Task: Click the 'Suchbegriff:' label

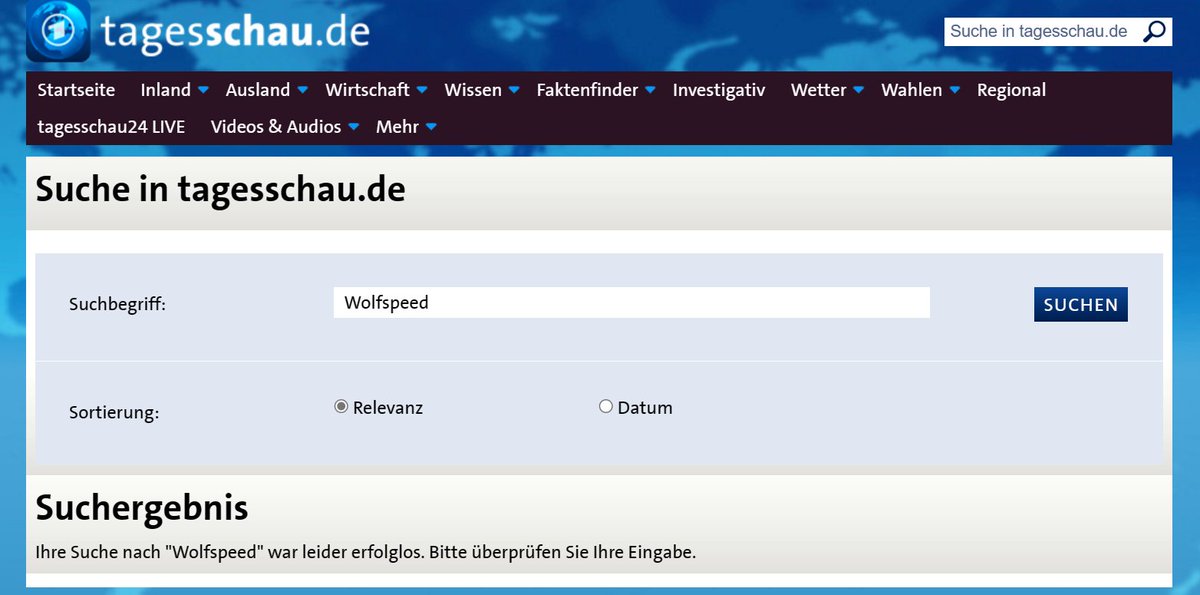Action: (x=117, y=305)
